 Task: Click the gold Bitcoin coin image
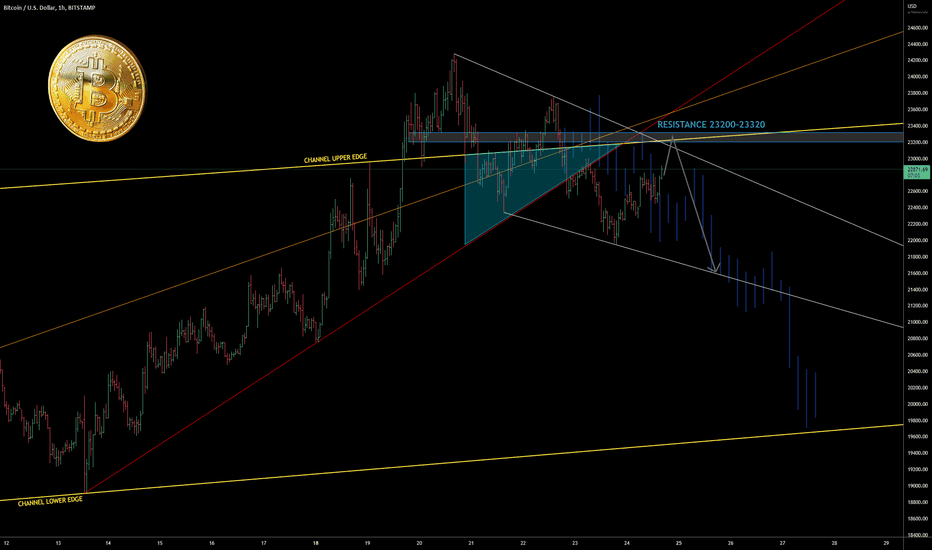pos(96,88)
